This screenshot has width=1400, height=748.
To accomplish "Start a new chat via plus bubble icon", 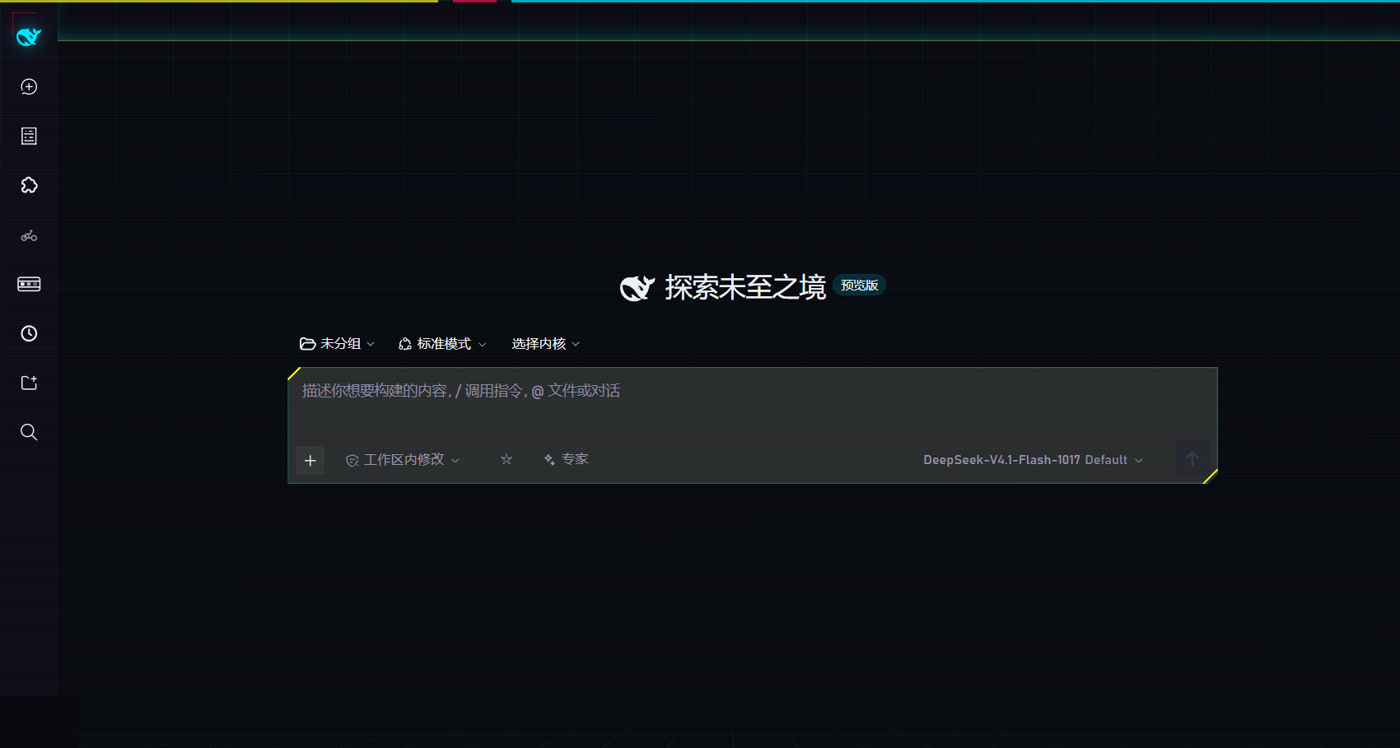I will [x=29, y=87].
